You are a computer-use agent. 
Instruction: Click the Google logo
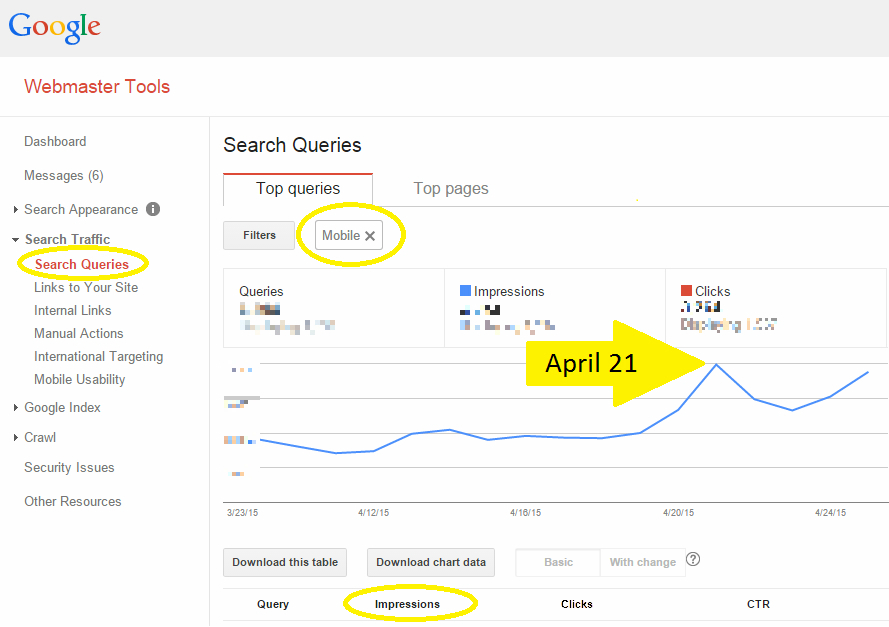(x=54, y=27)
